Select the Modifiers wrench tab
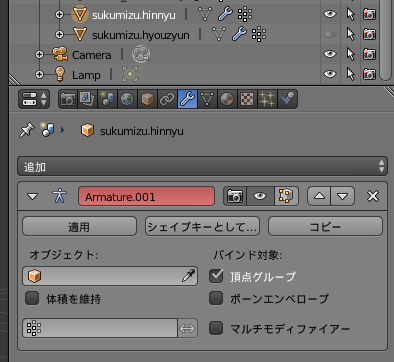 (x=187, y=99)
